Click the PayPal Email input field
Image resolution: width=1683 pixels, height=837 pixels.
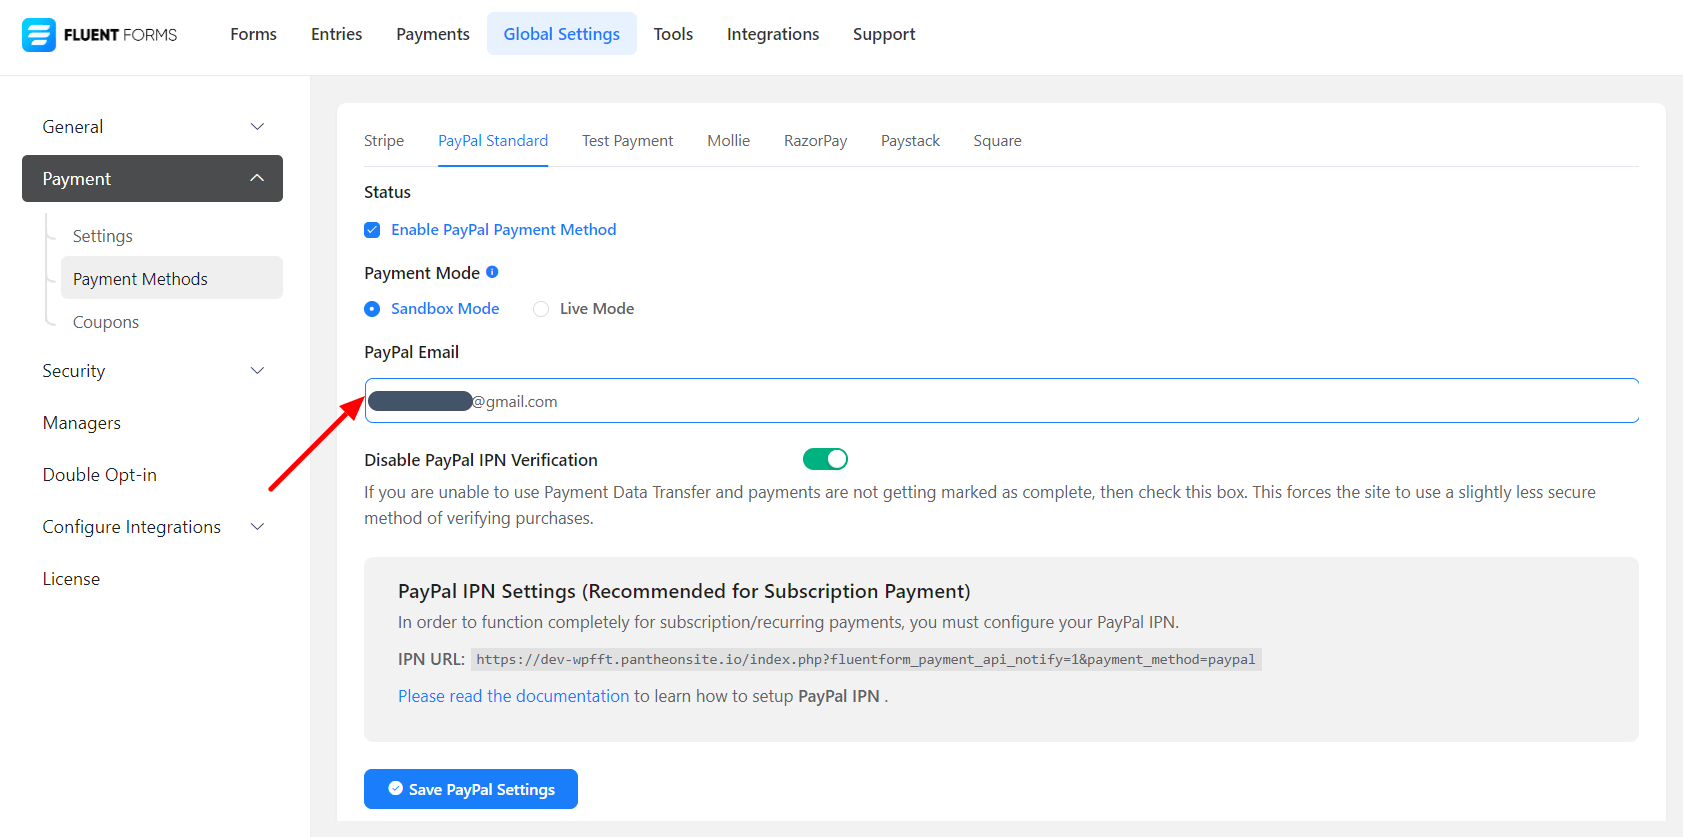coord(1000,401)
